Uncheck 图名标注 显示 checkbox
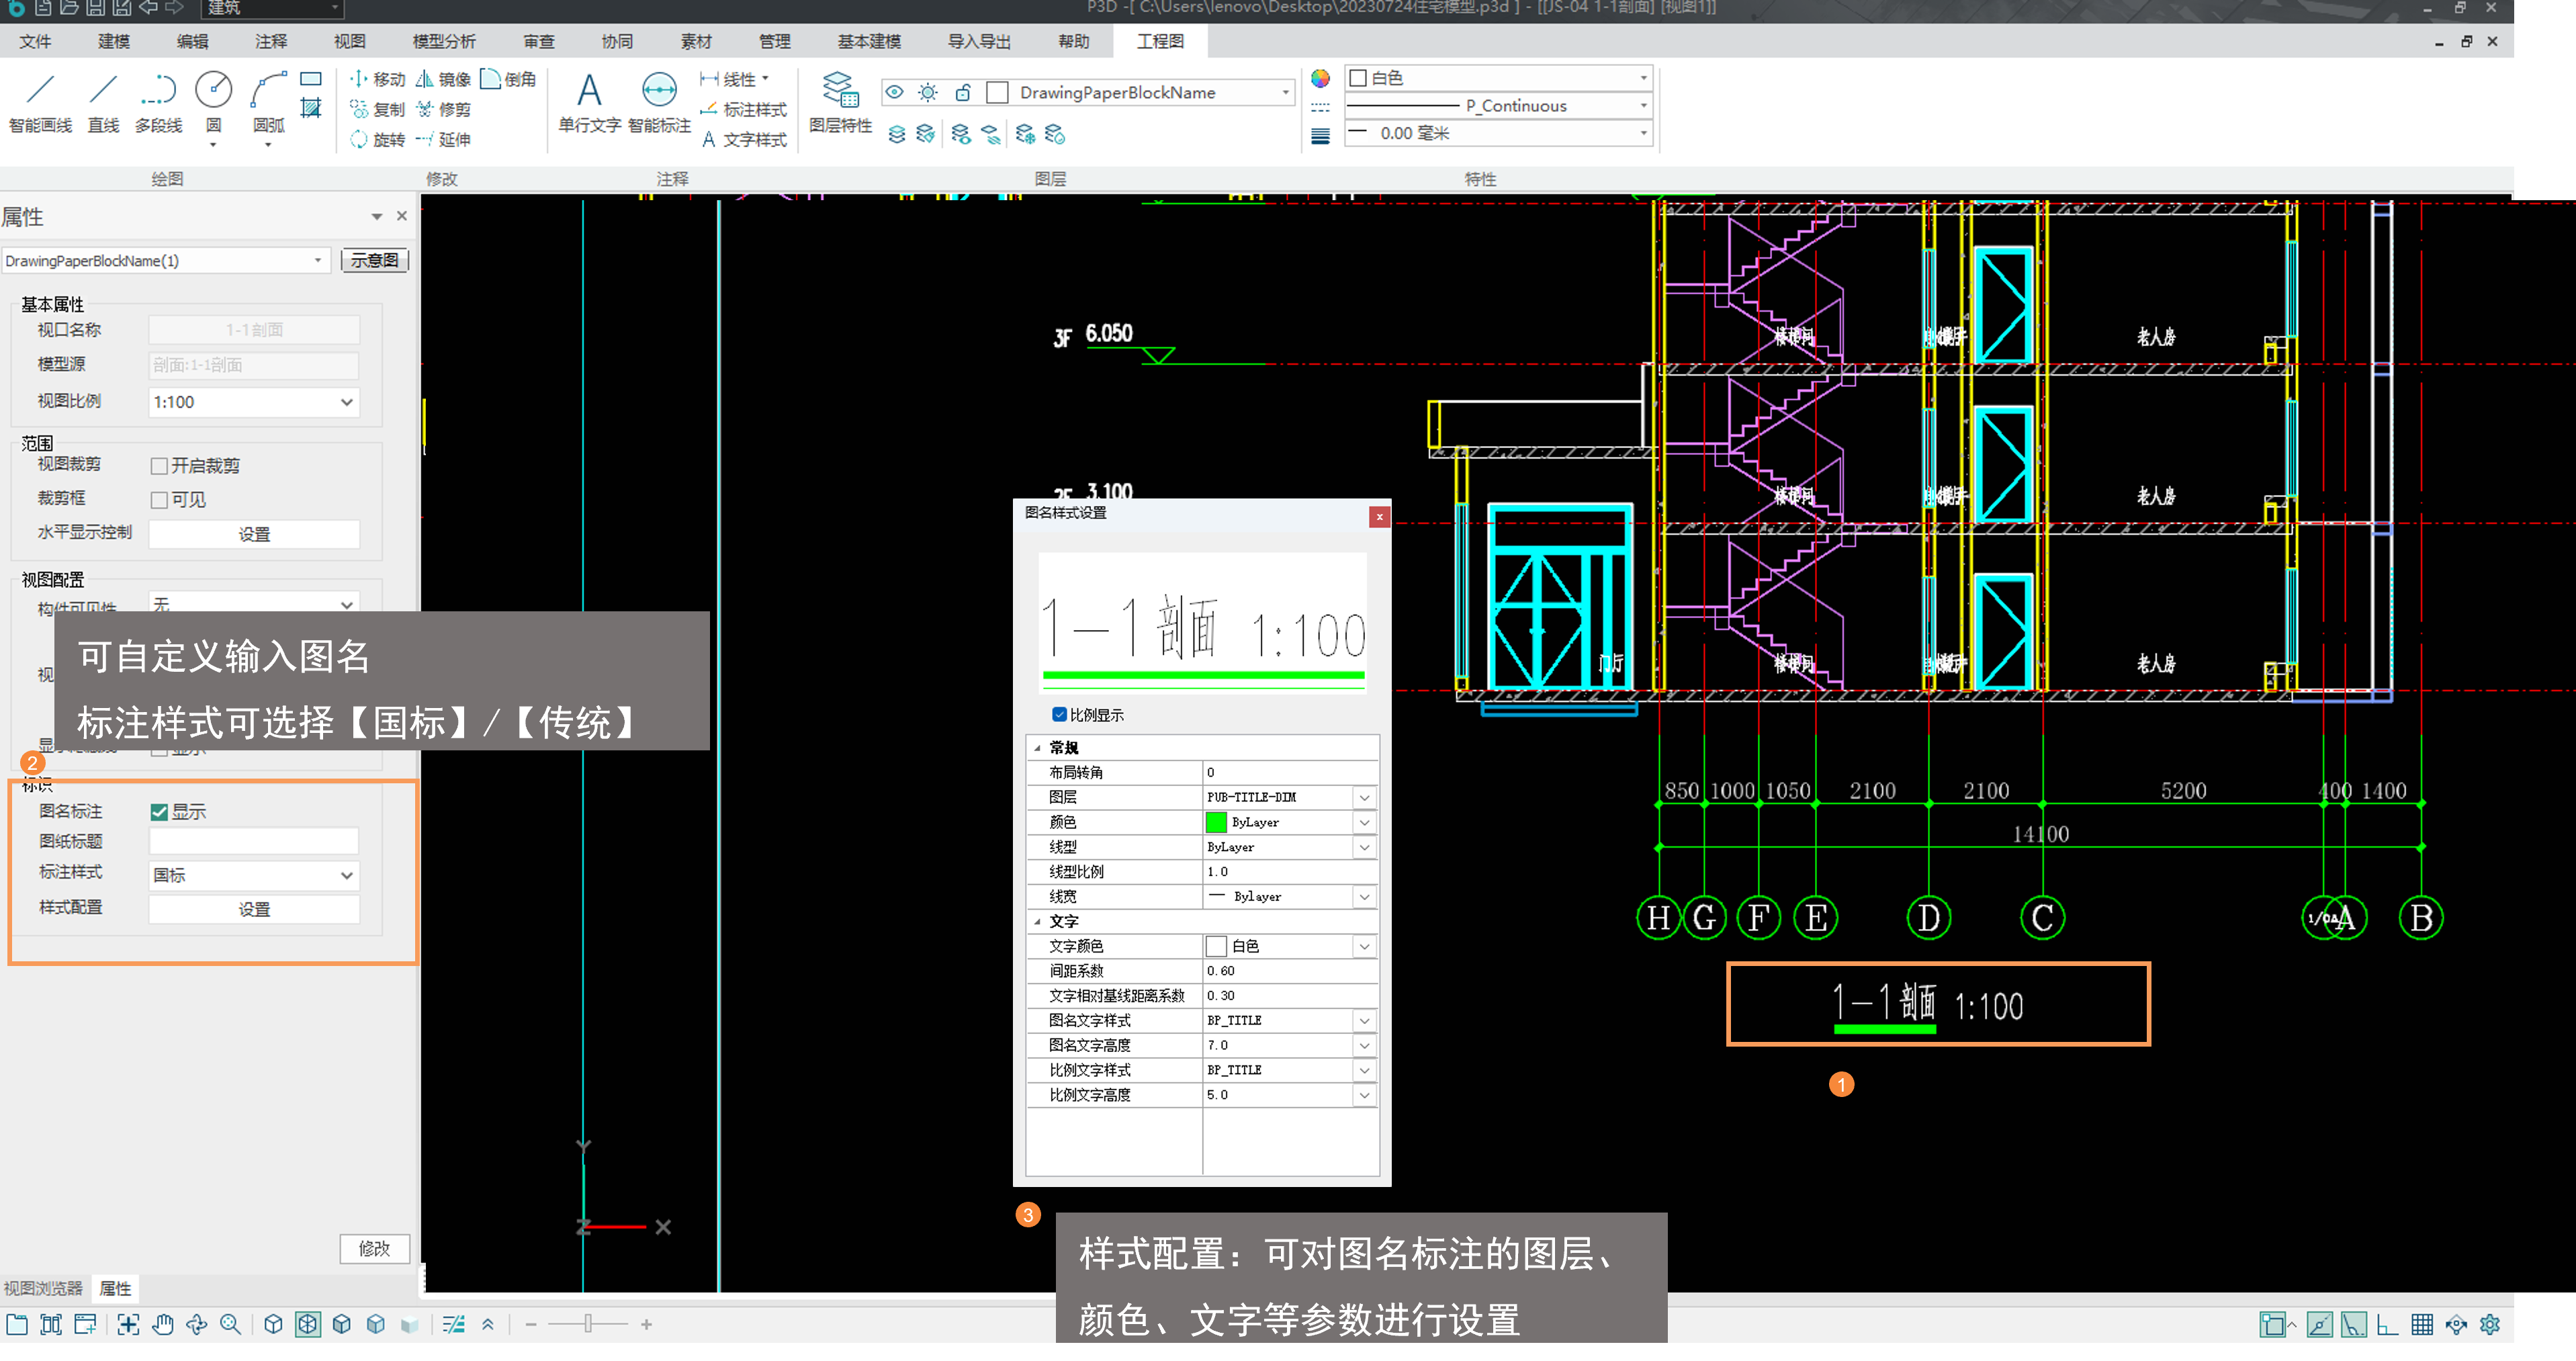Image resolution: width=2576 pixels, height=1361 pixels. pyautogui.click(x=159, y=812)
